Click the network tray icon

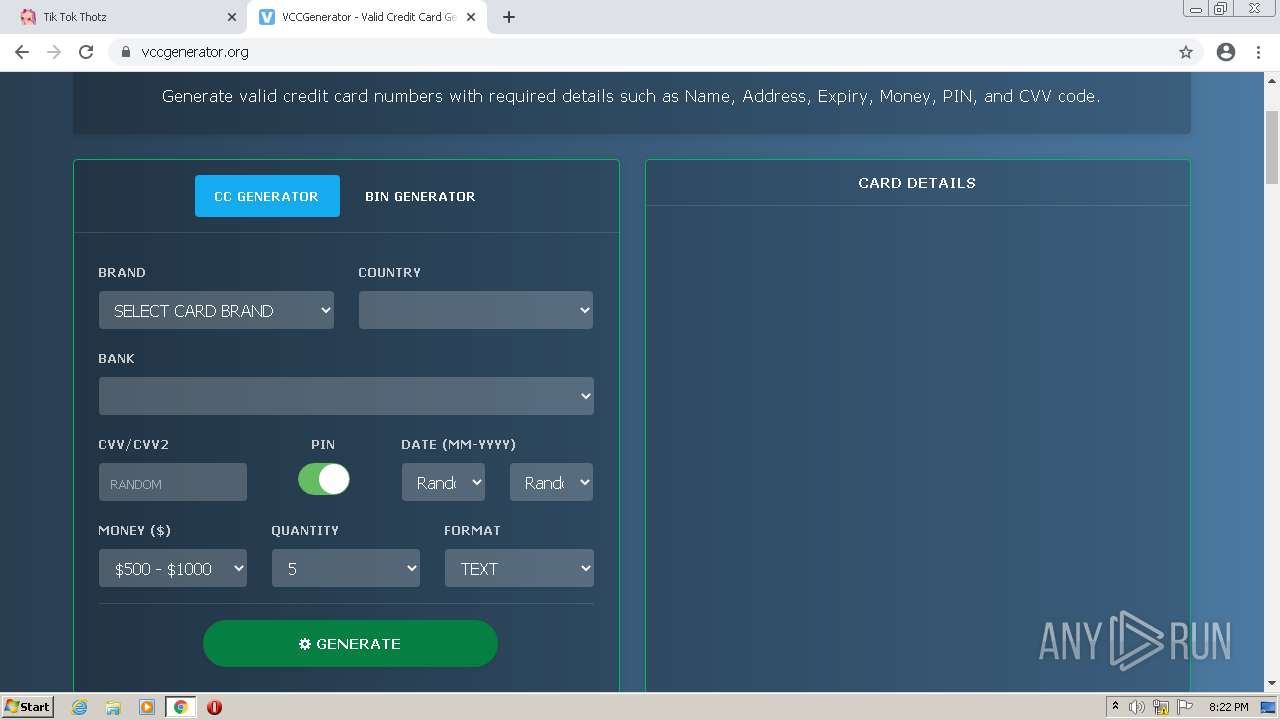(1161, 707)
